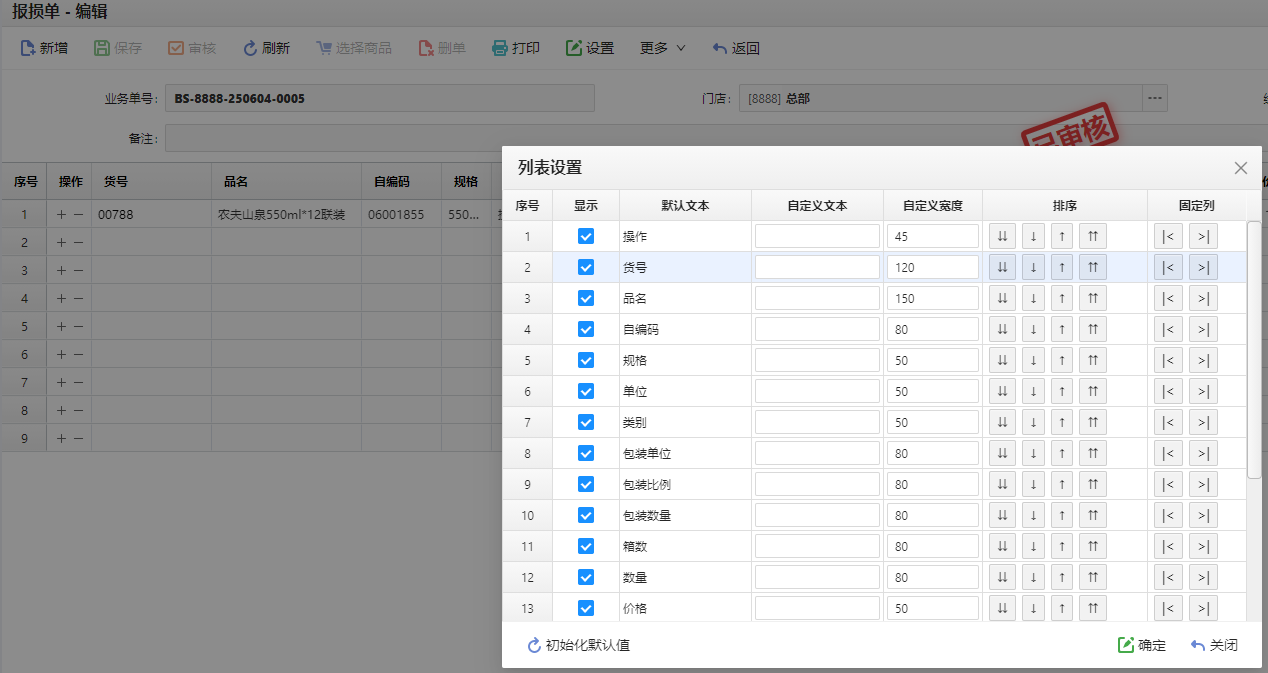Pin 货号 column to right
Viewport: 1268px width, 673px height.
tap(1203, 268)
